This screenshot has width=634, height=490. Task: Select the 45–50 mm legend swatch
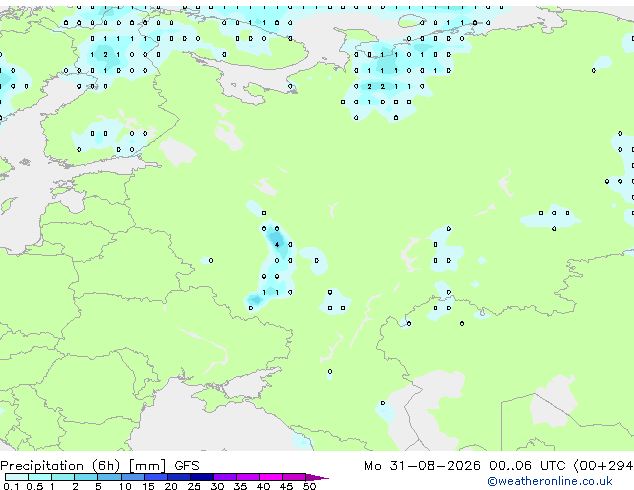point(294,477)
